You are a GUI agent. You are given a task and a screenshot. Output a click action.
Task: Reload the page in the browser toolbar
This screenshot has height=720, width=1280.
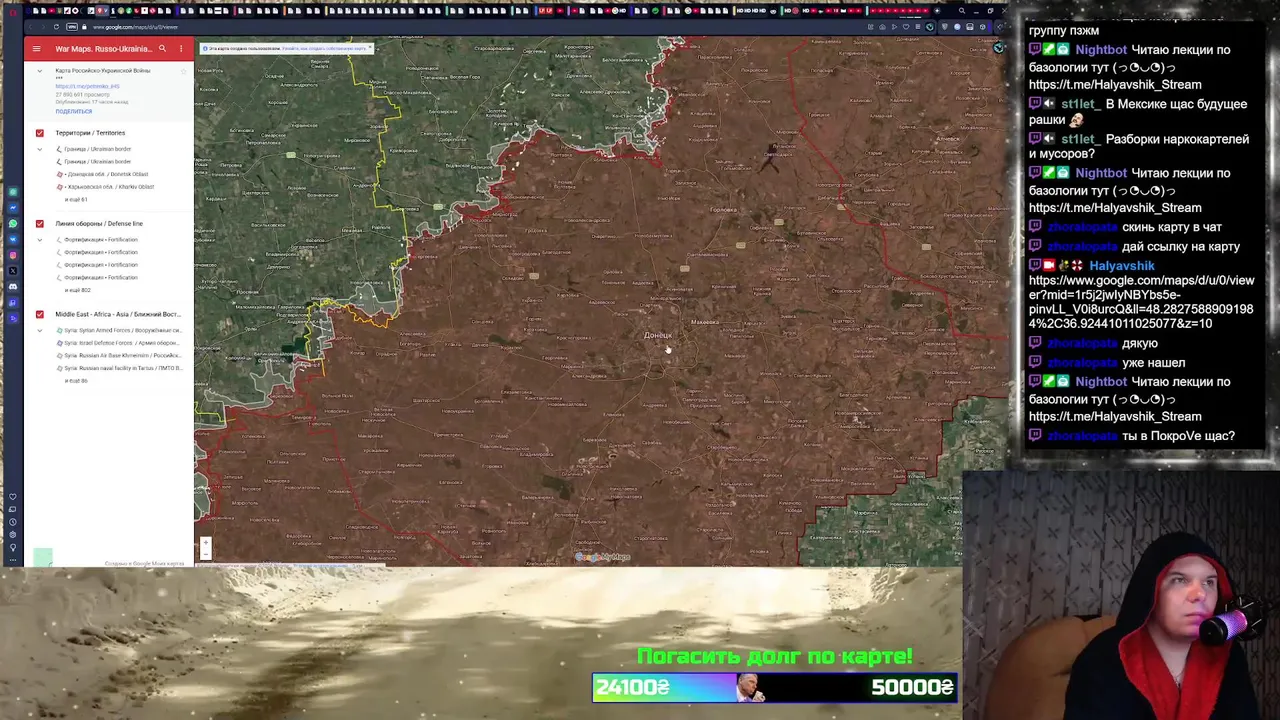tap(56, 27)
